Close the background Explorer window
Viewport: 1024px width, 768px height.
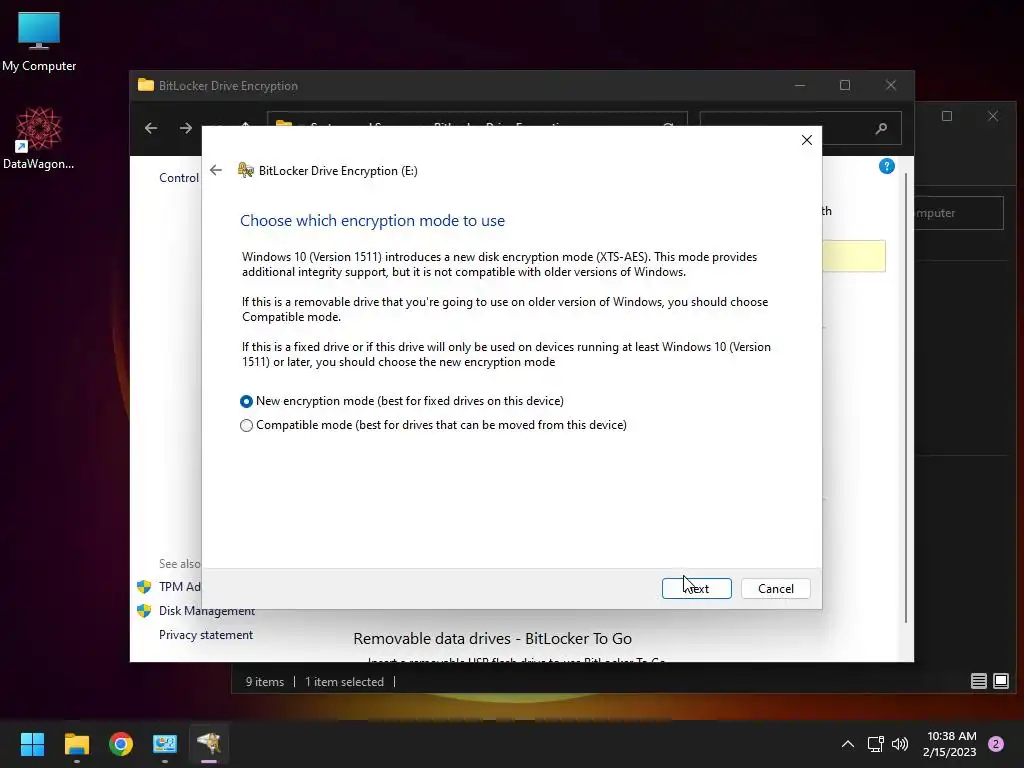point(993,116)
